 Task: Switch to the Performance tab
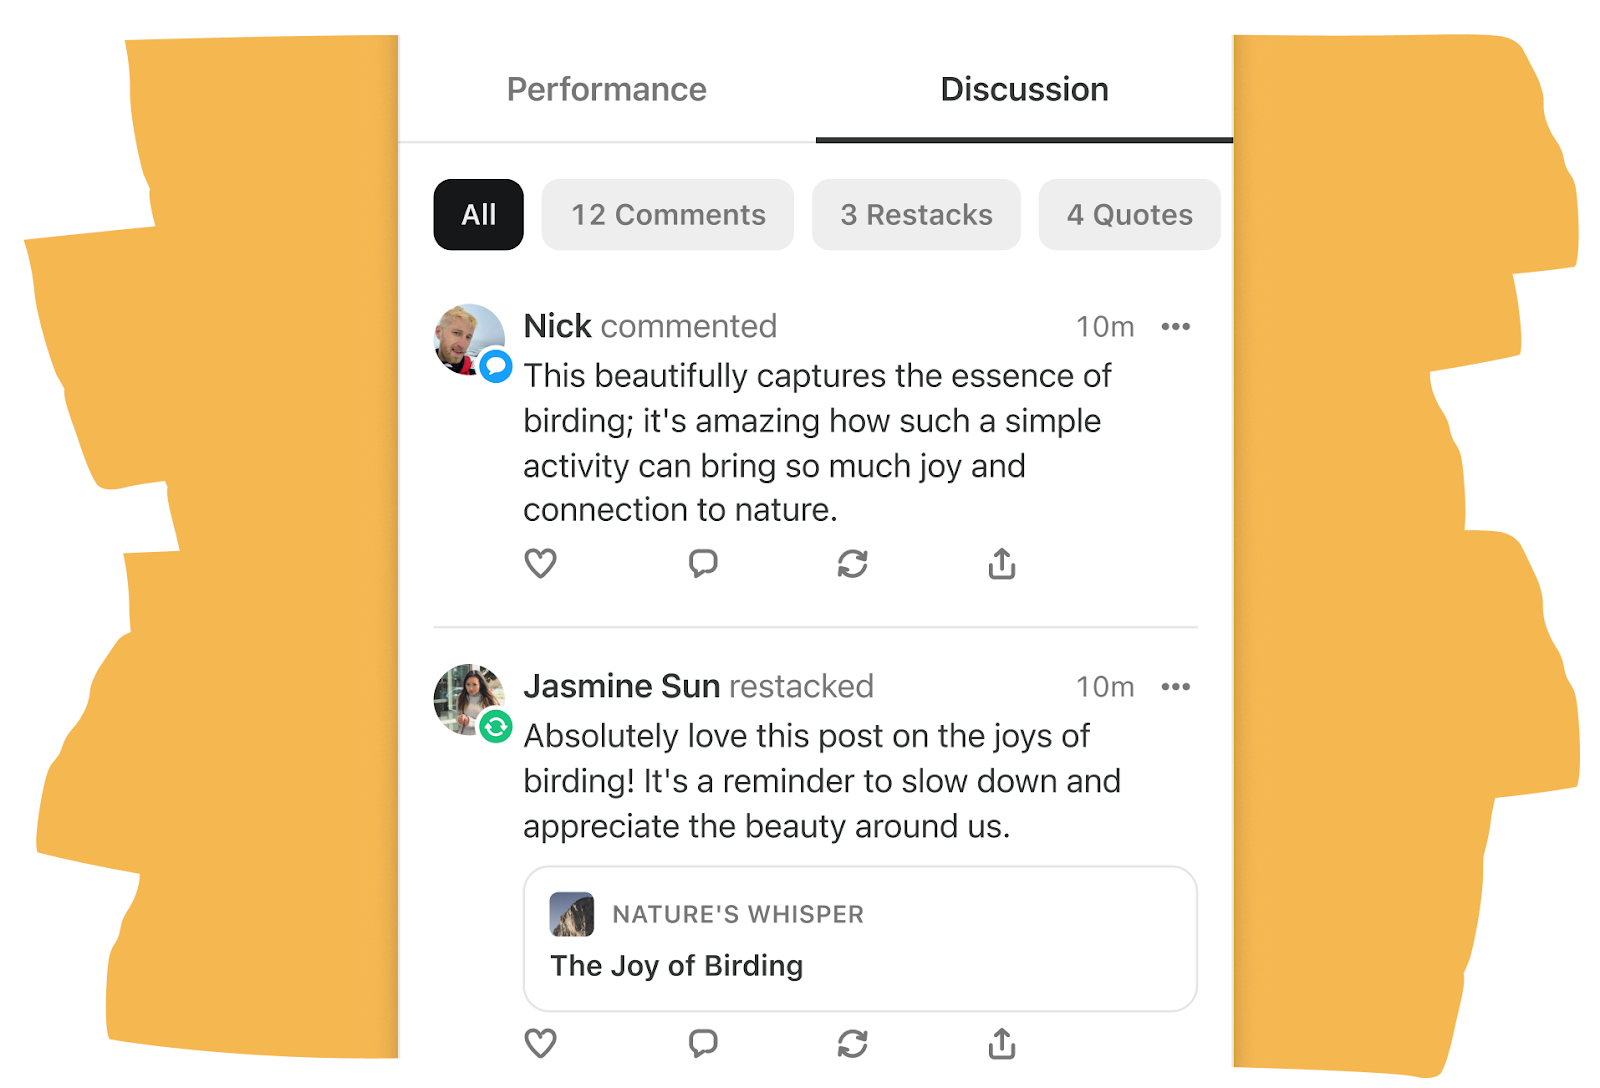pos(606,90)
